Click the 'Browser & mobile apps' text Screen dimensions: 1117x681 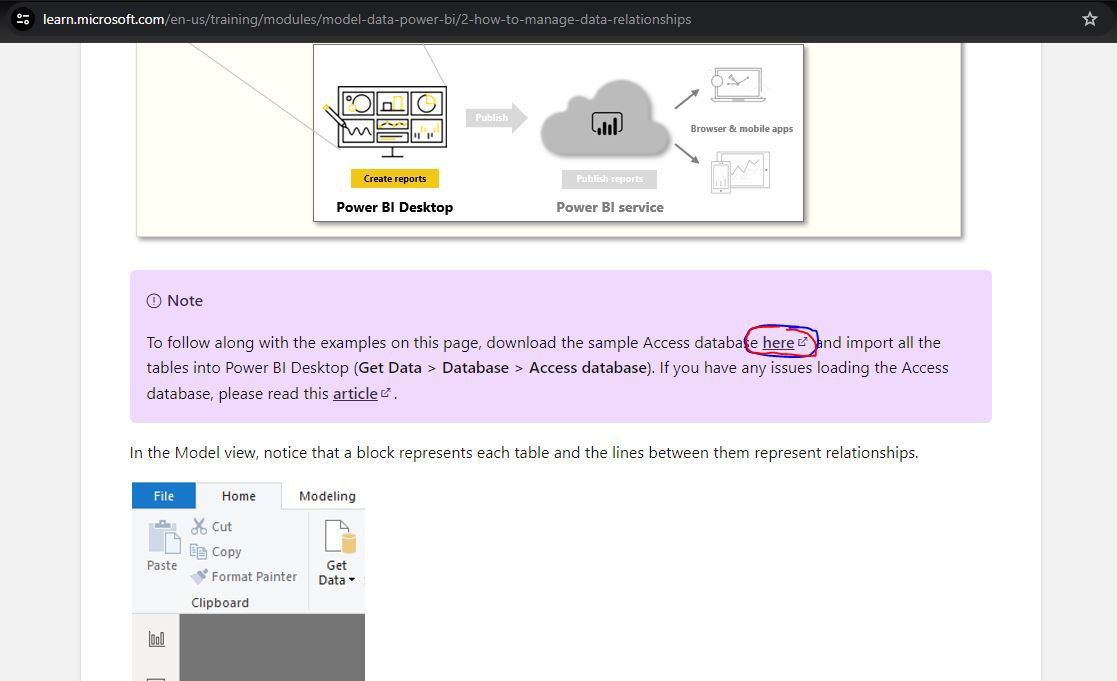(742, 129)
